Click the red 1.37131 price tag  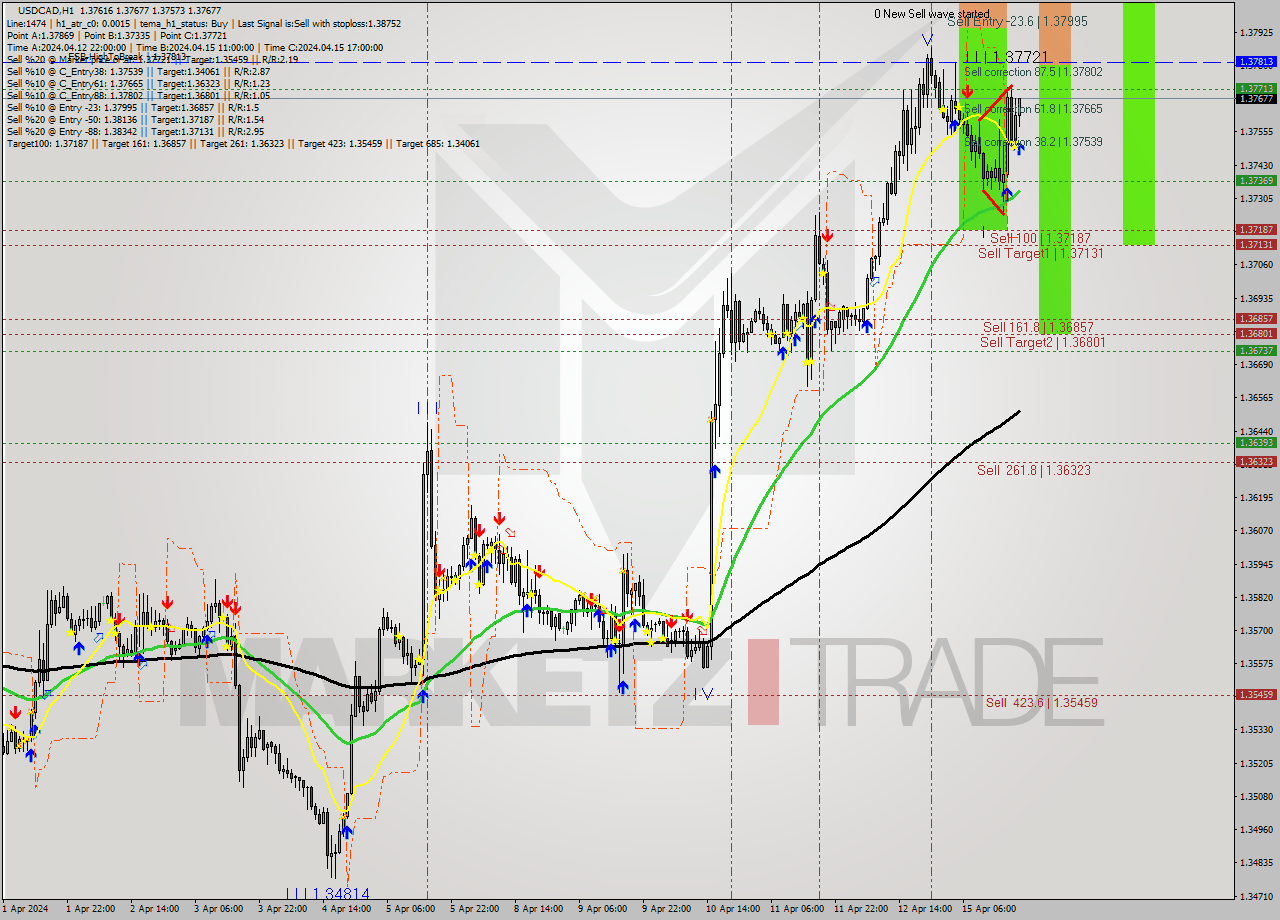1257,245
